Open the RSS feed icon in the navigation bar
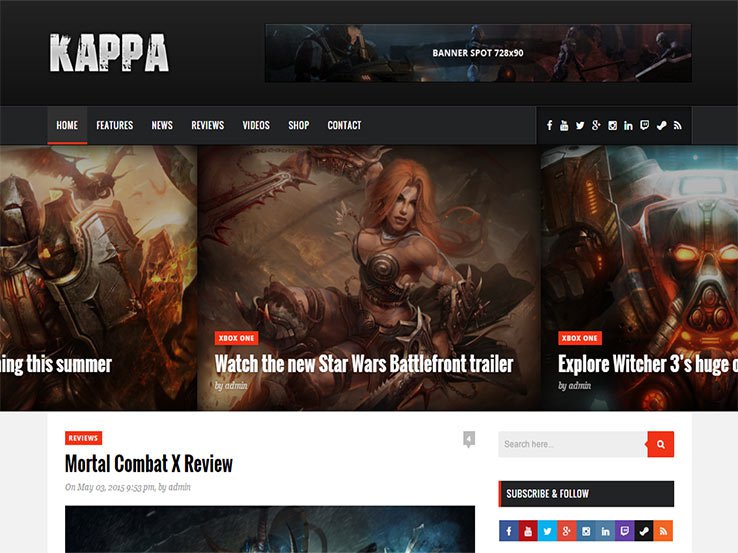Viewport: 738px width, 553px height. pyautogui.click(x=677, y=125)
